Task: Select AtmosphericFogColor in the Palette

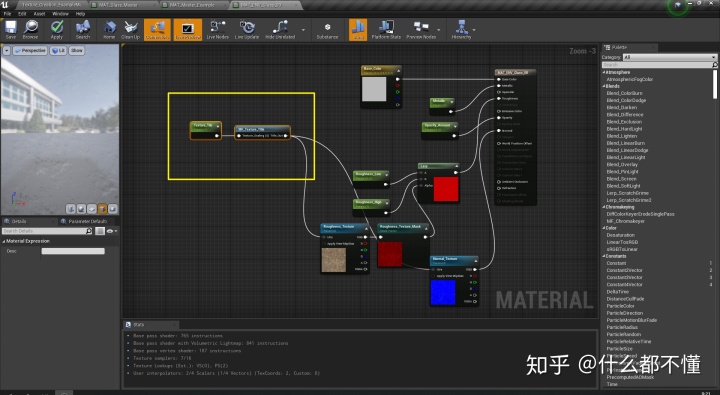Action: pos(630,79)
